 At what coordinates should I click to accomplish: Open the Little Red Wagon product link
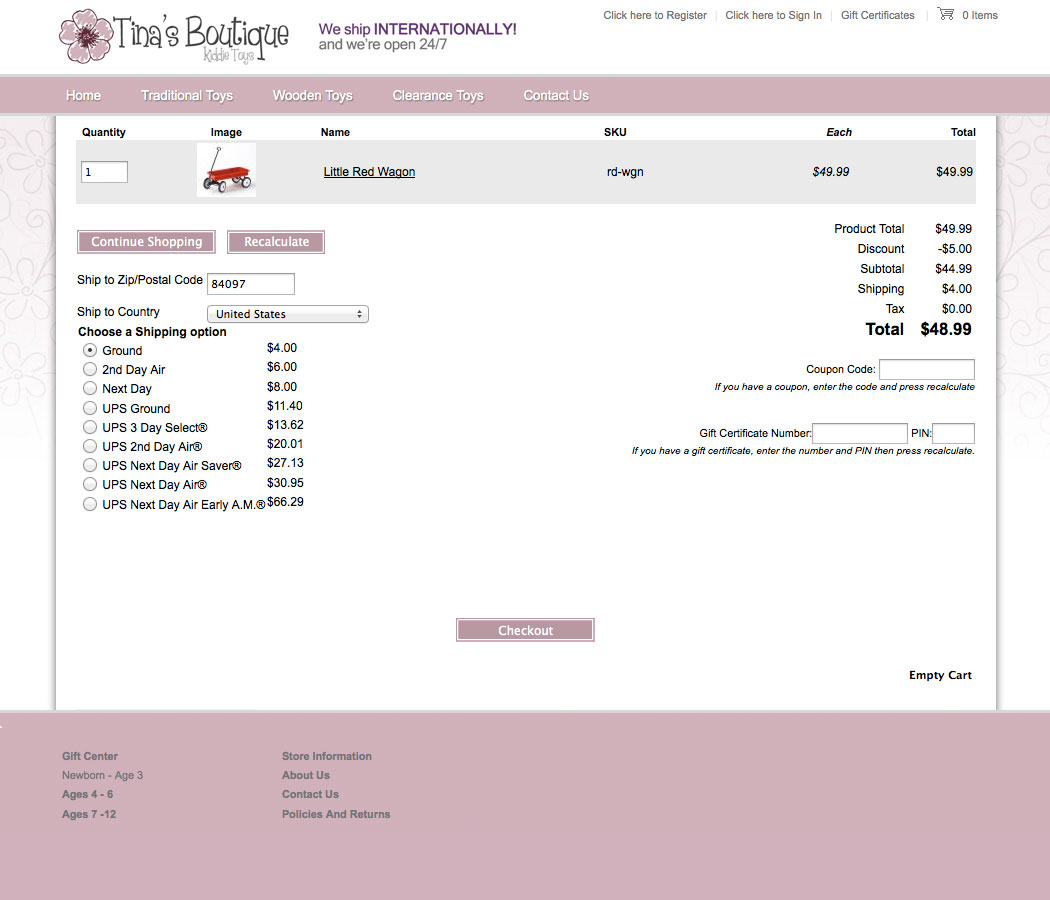tap(369, 172)
